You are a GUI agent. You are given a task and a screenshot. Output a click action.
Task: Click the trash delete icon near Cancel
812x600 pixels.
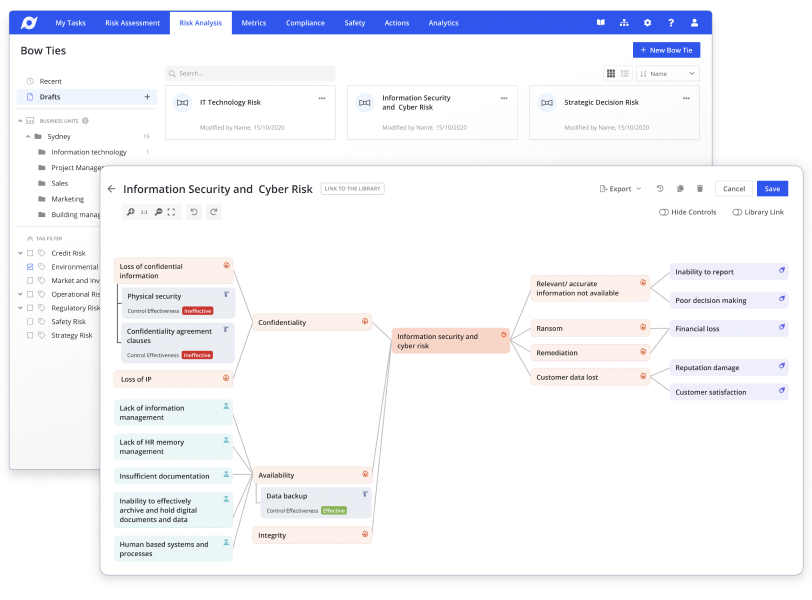coord(700,189)
